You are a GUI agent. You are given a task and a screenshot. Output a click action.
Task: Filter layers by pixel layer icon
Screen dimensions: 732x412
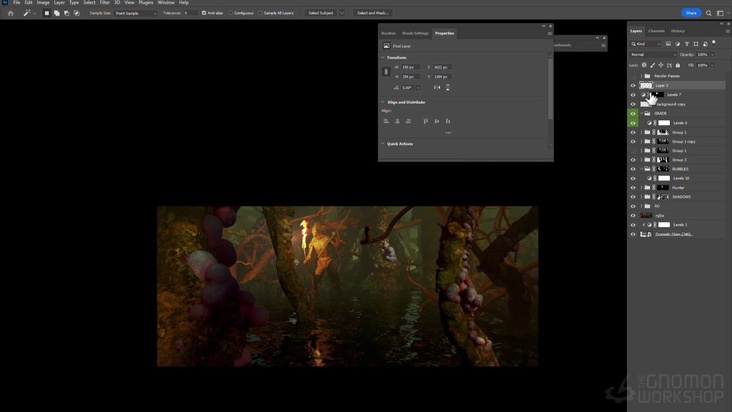(668, 44)
